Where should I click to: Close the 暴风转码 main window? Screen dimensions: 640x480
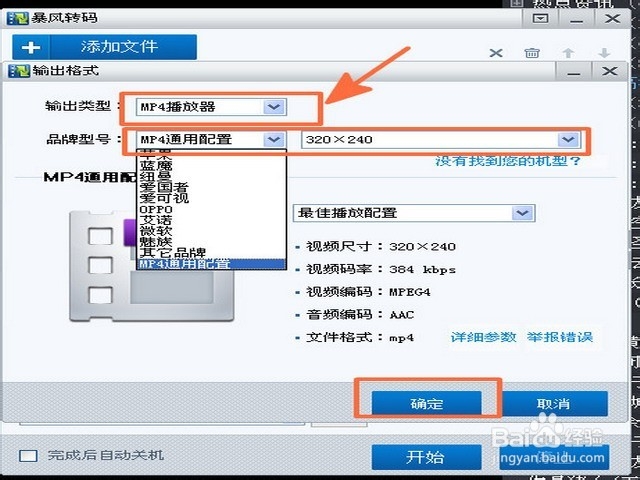click(x=612, y=19)
